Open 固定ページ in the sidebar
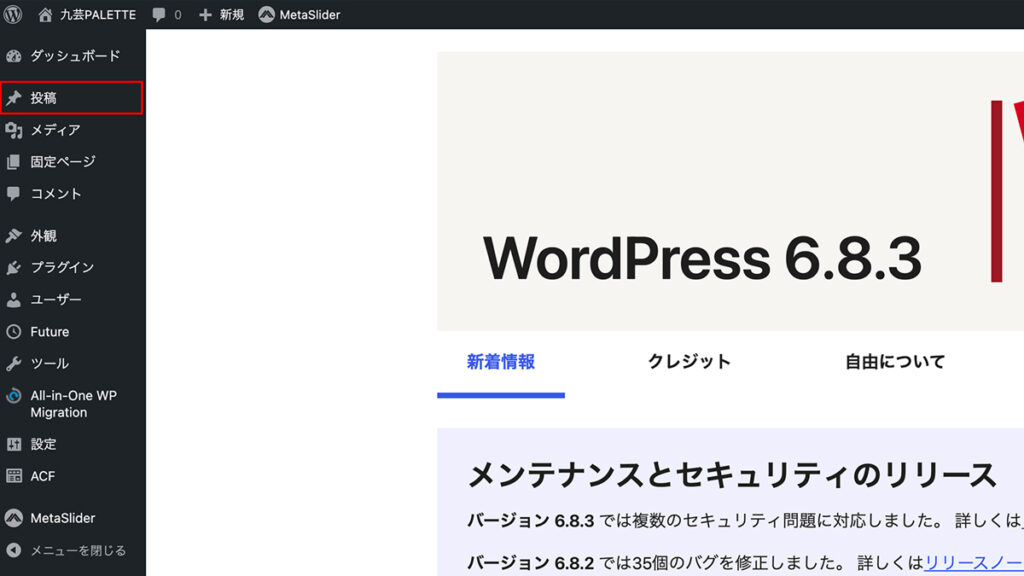The image size is (1024, 576). 62,162
